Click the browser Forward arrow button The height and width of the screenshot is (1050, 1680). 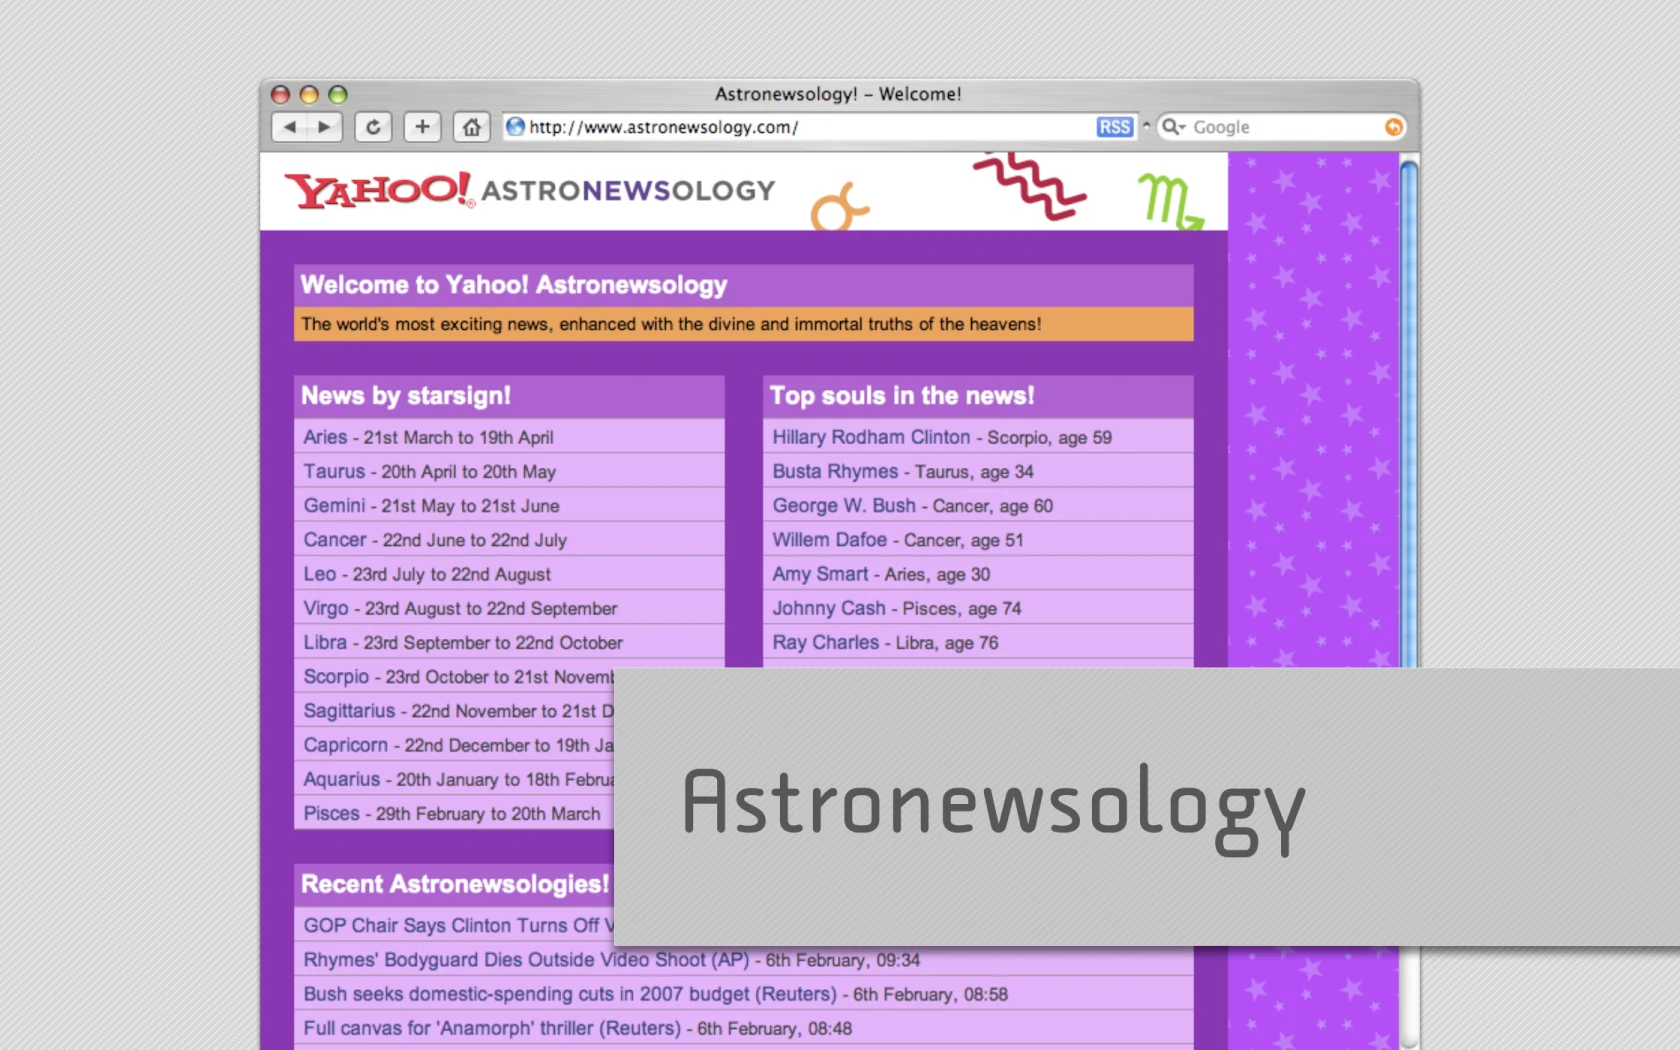325,127
